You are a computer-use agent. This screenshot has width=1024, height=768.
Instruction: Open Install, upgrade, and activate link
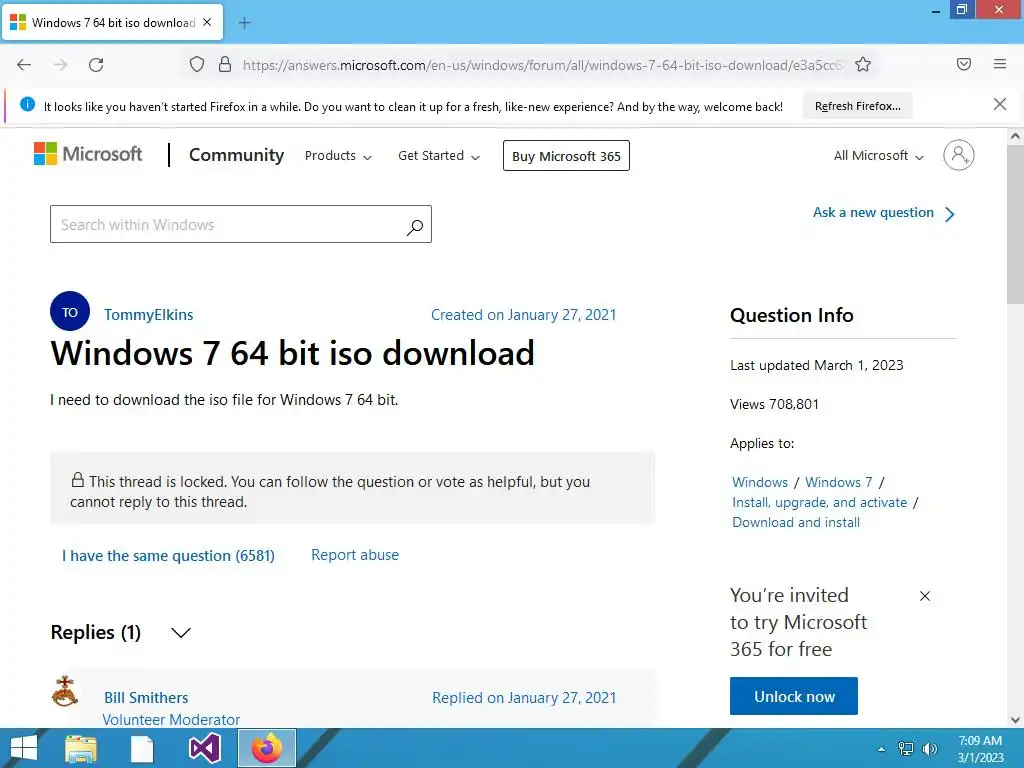(x=820, y=502)
